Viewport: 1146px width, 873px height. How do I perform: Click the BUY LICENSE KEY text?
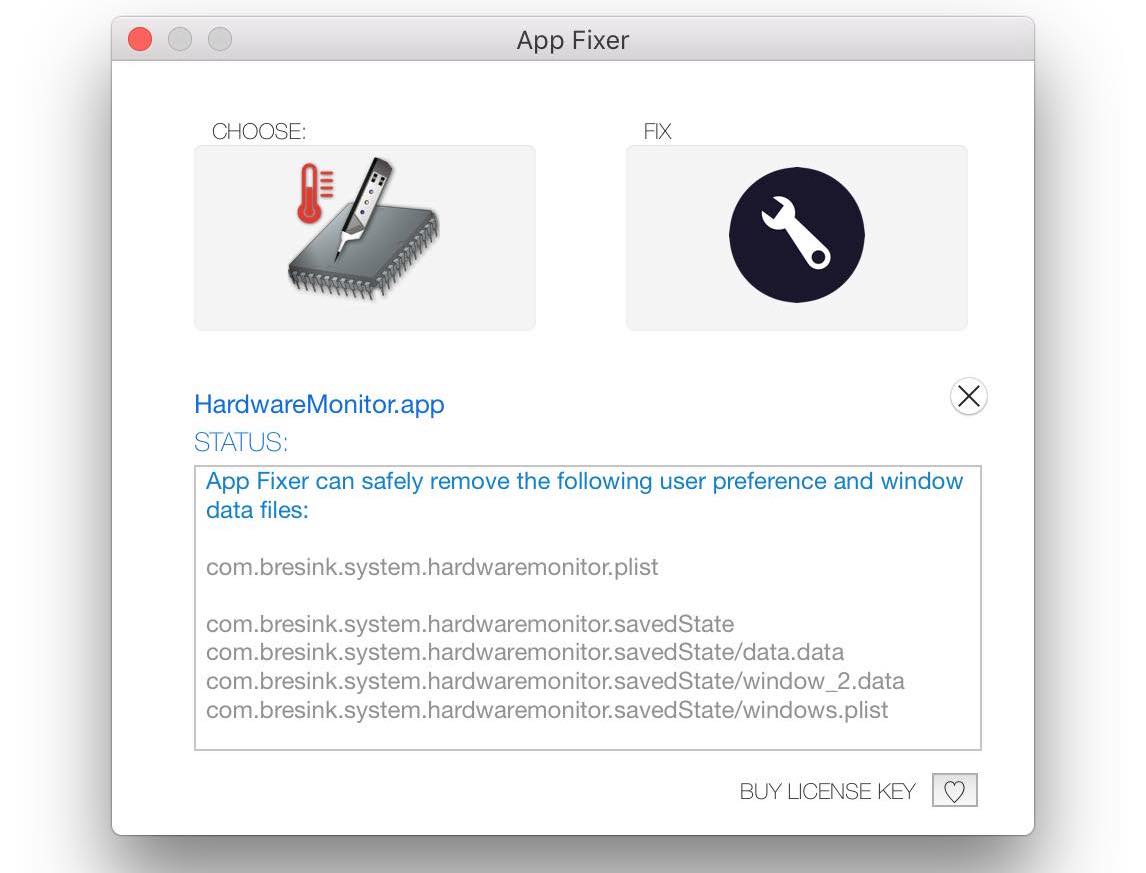pyautogui.click(x=827, y=790)
